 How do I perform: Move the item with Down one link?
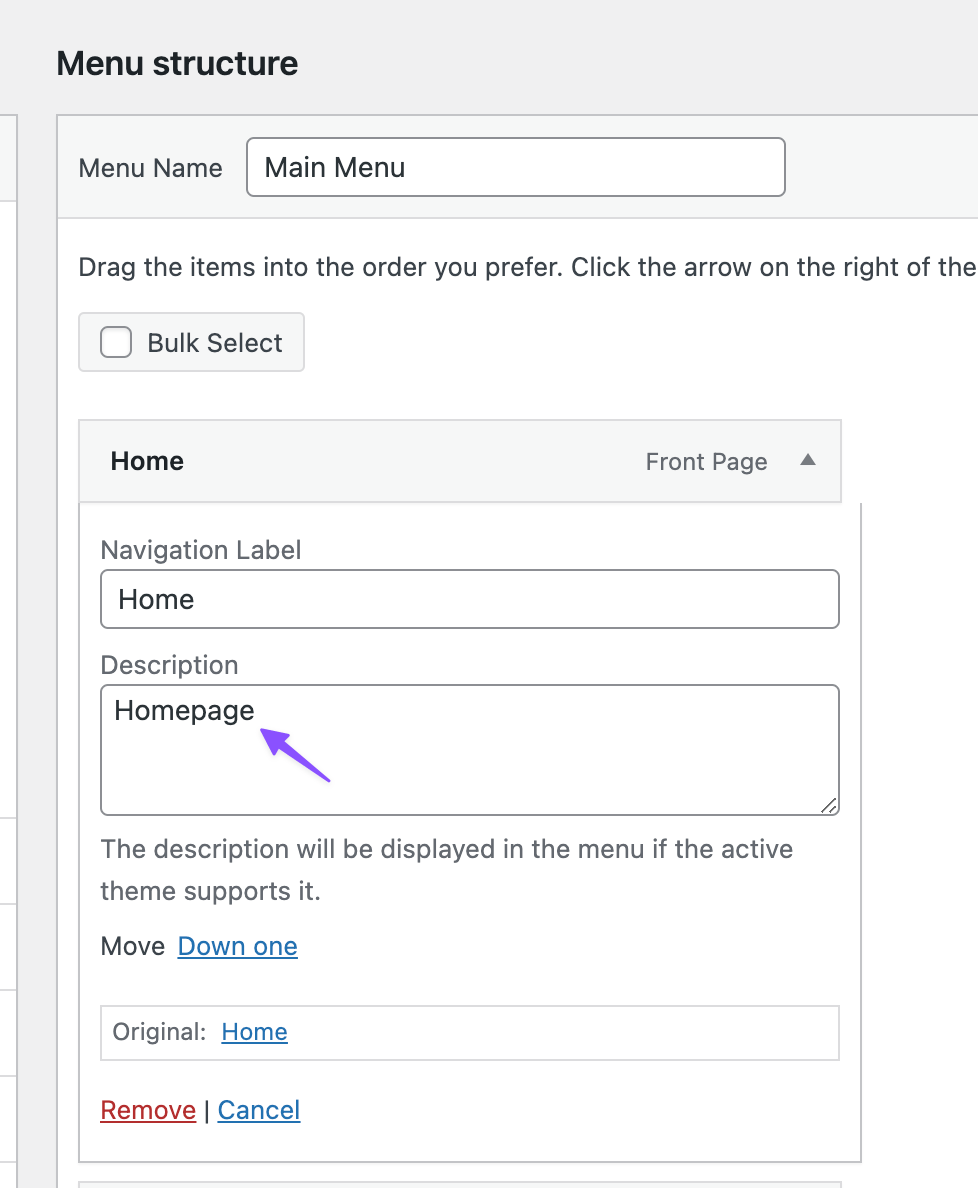tap(238, 946)
